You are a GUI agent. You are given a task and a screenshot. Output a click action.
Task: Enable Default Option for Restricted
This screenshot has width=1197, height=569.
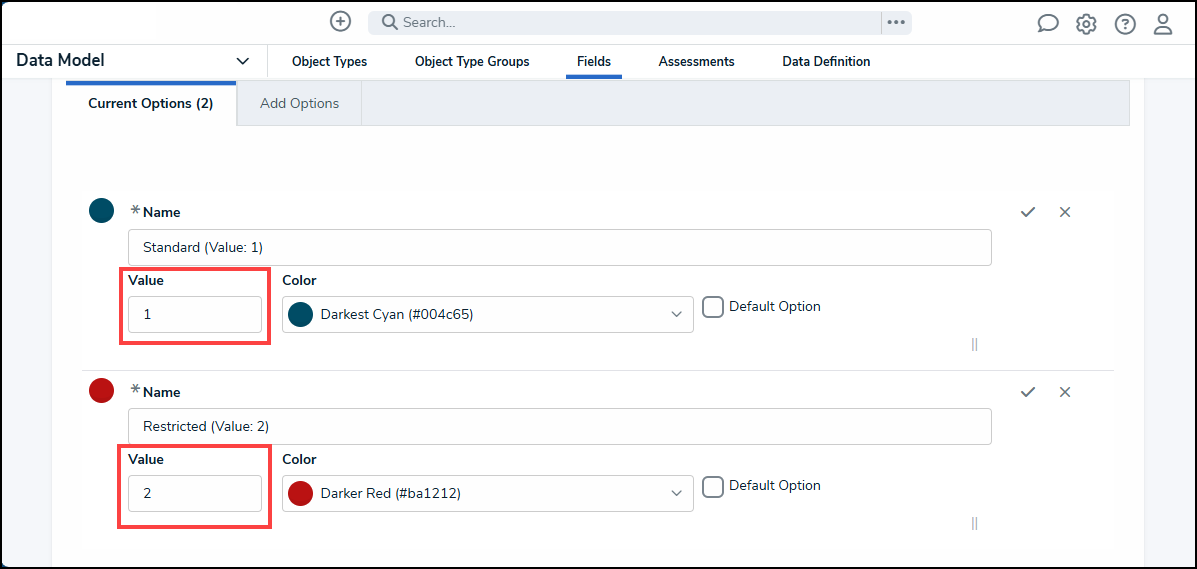click(x=713, y=487)
